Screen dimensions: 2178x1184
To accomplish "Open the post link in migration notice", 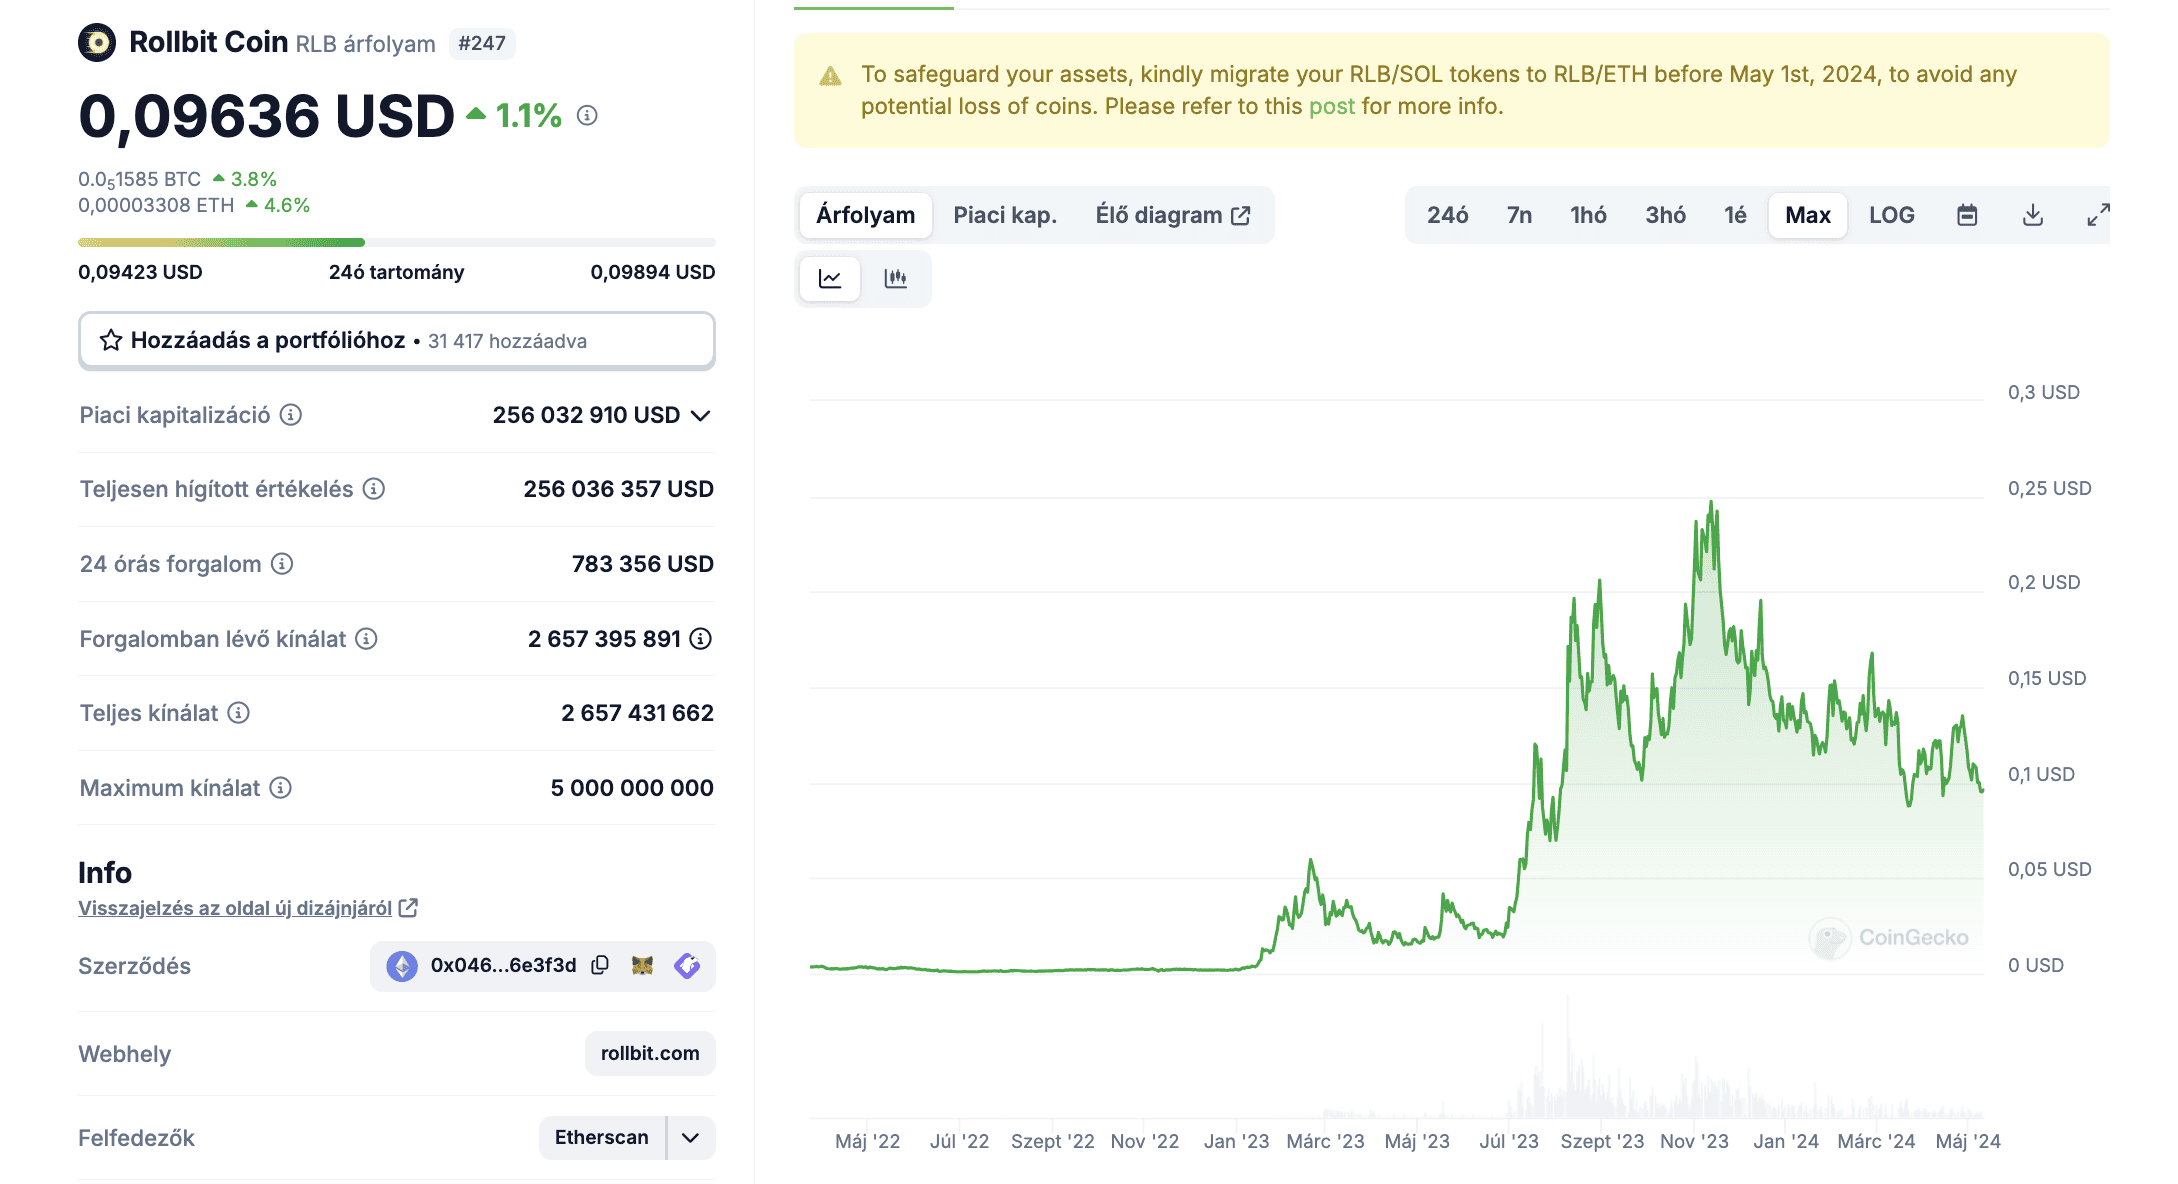I will tap(1332, 106).
